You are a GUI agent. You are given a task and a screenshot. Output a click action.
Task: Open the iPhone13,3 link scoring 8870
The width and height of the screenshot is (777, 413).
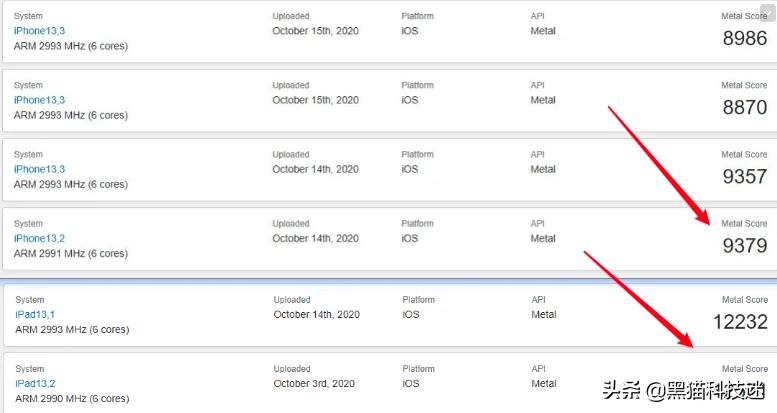39,100
